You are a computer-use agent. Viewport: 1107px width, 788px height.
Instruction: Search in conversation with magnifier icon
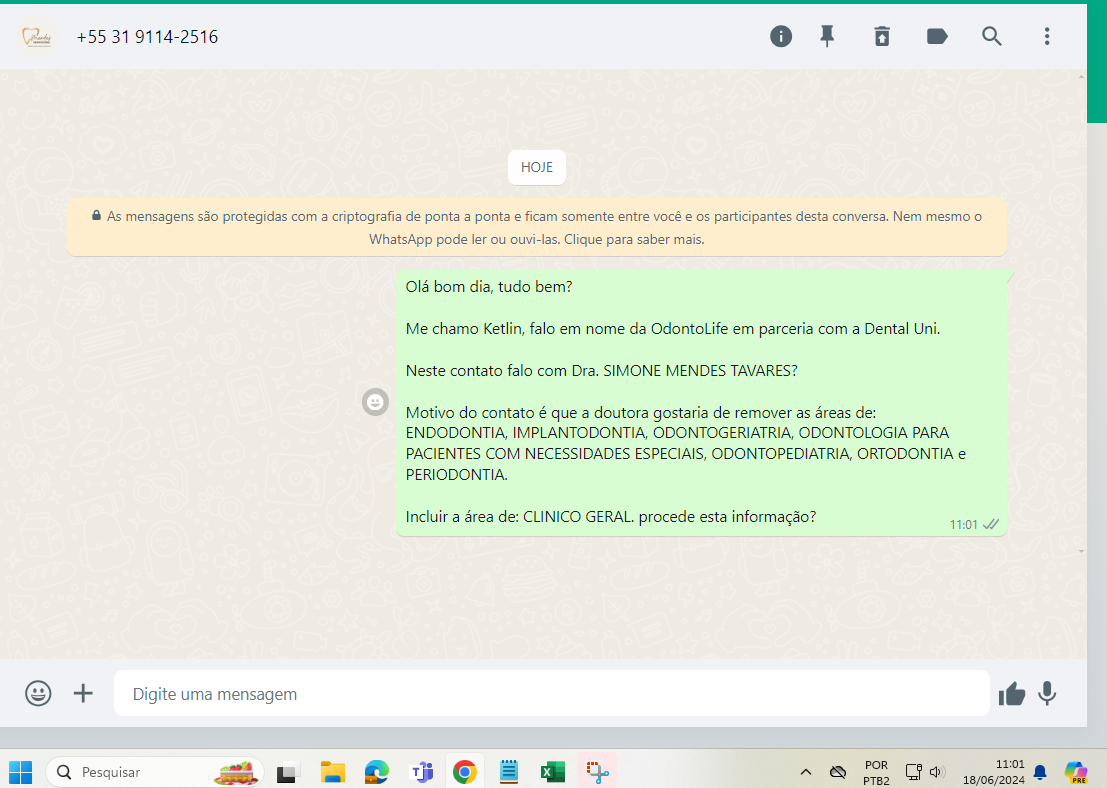(992, 36)
